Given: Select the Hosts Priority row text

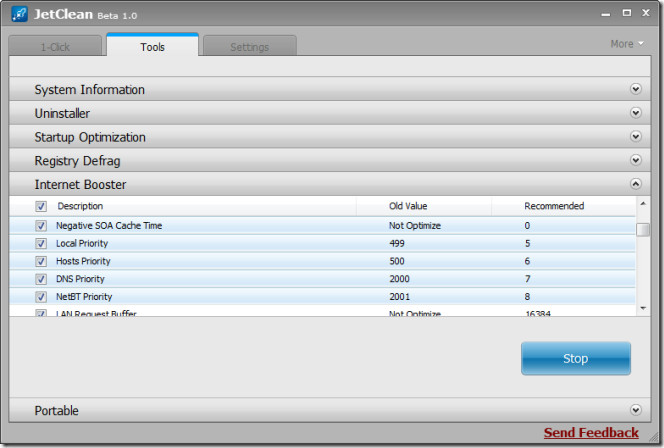Looking at the screenshot, I should click(x=83, y=261).
